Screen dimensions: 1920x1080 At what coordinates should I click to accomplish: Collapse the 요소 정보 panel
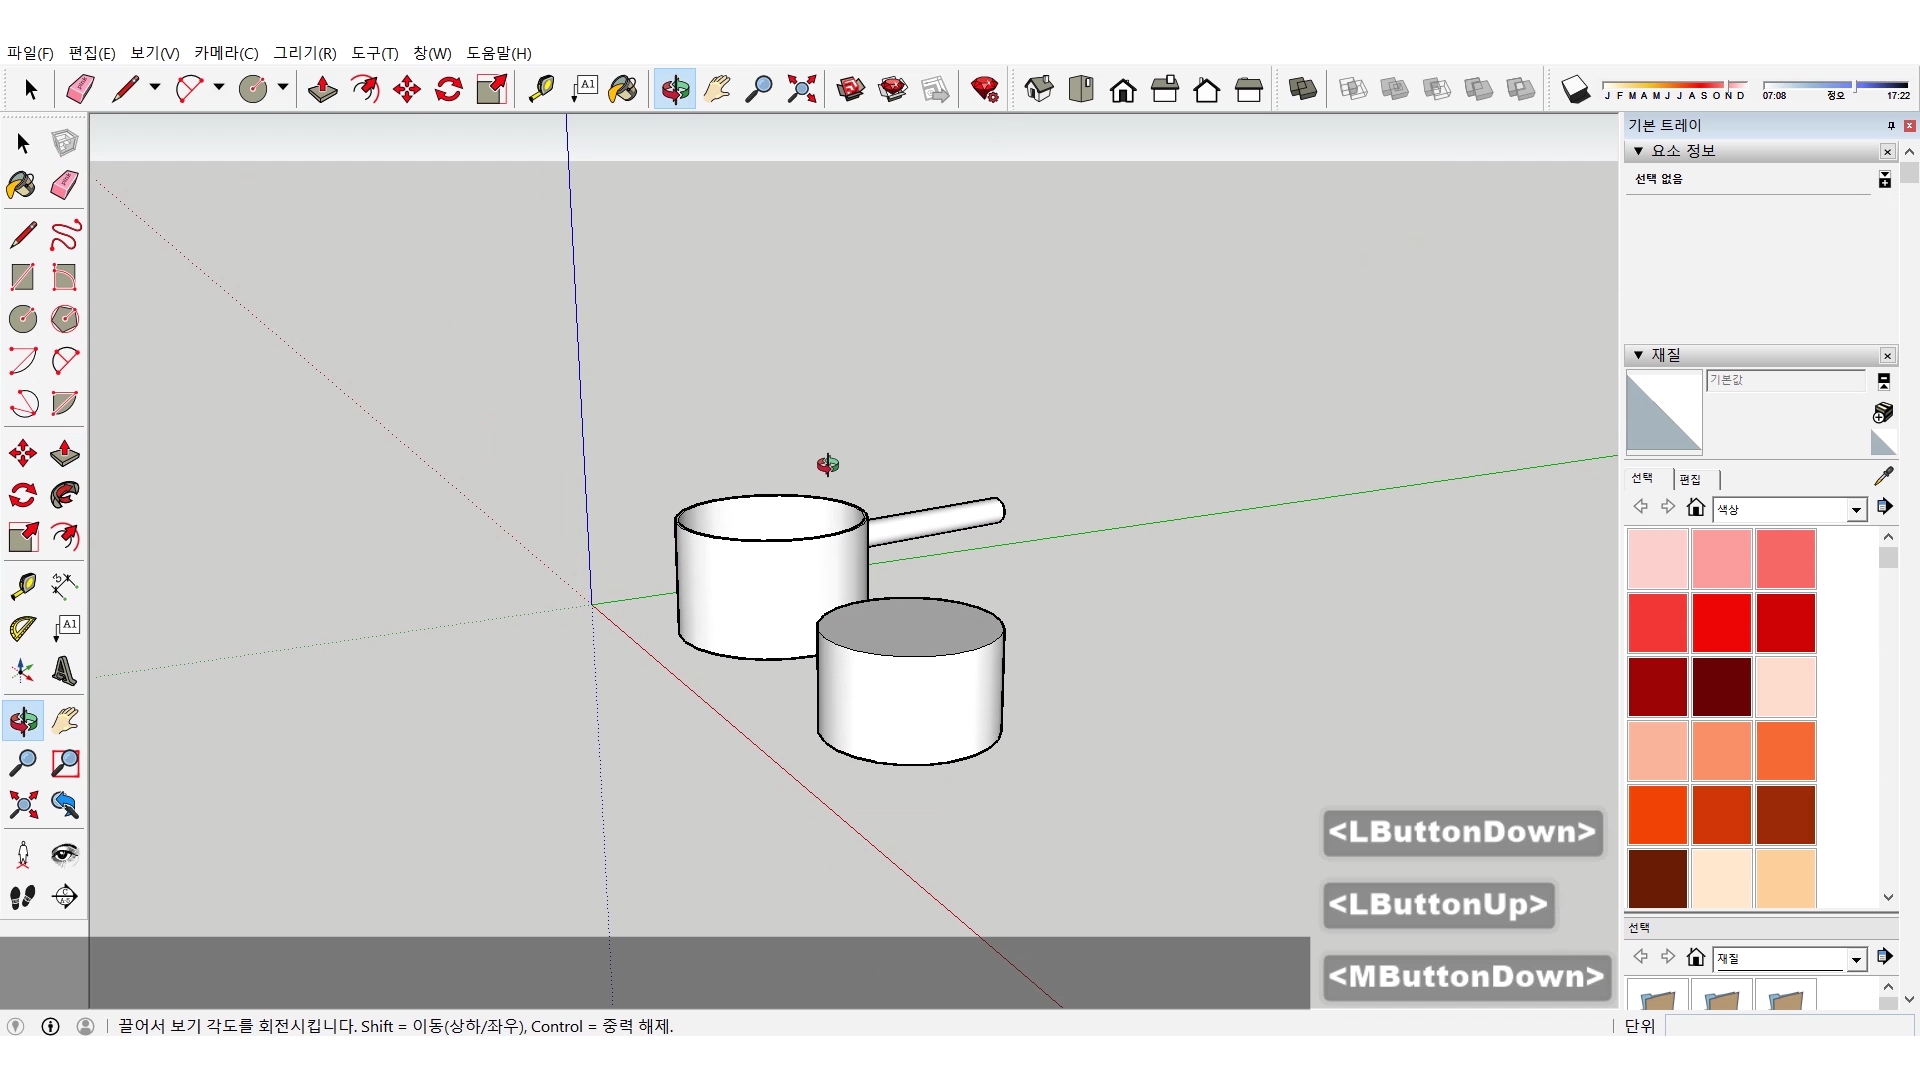click(1638, 151)
